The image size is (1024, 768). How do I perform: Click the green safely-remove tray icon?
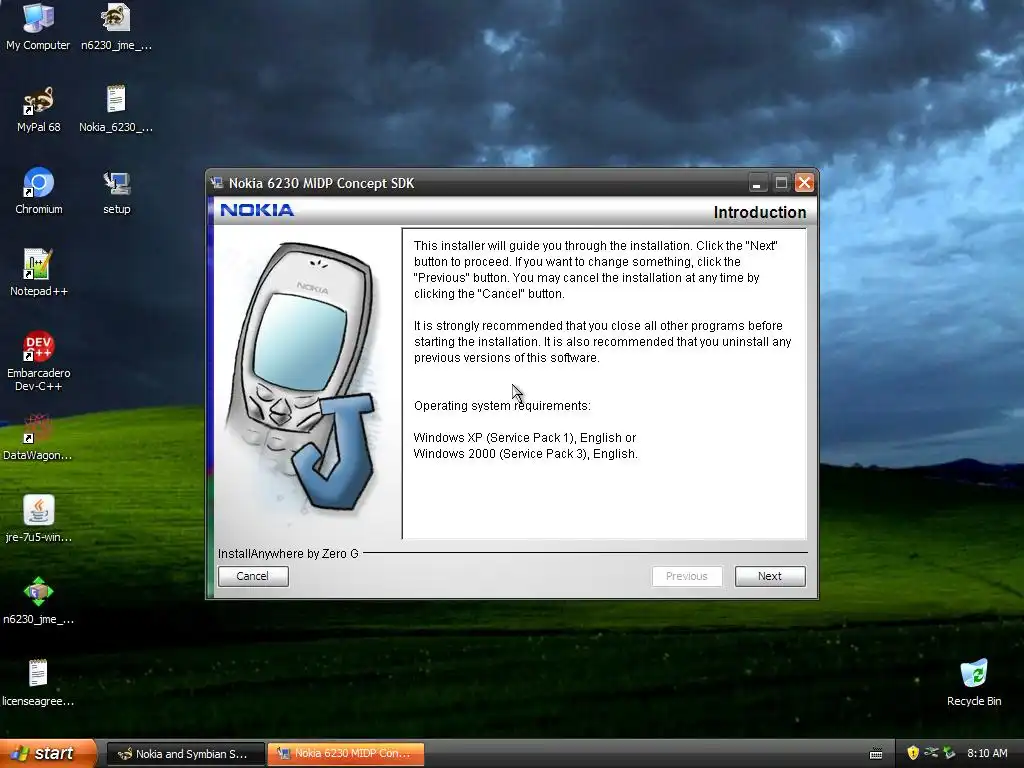pos(949,753)
